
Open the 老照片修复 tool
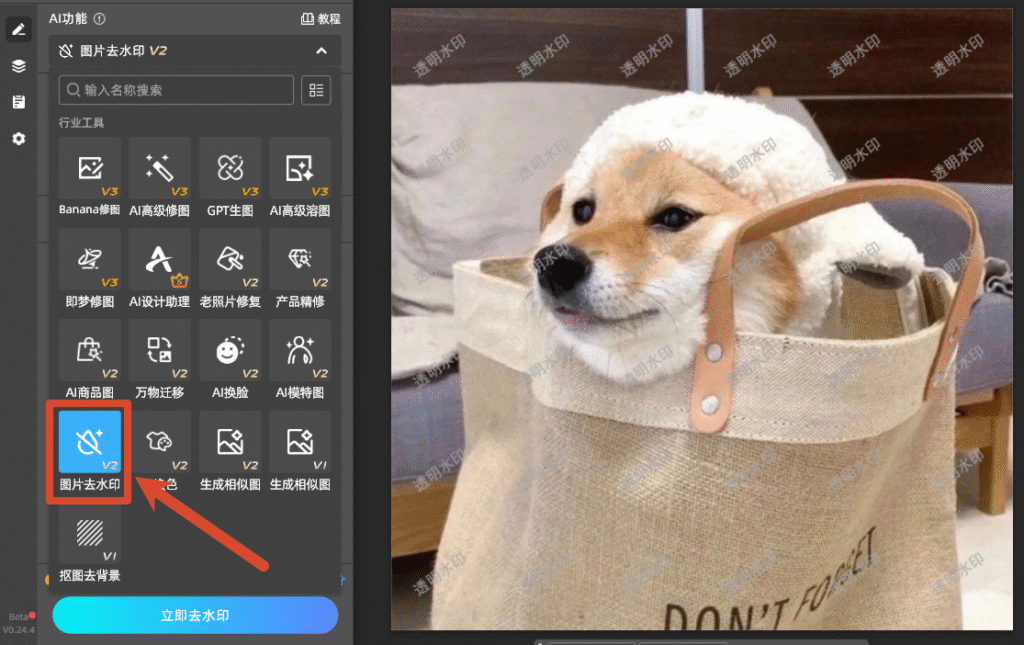coord(230,268)
